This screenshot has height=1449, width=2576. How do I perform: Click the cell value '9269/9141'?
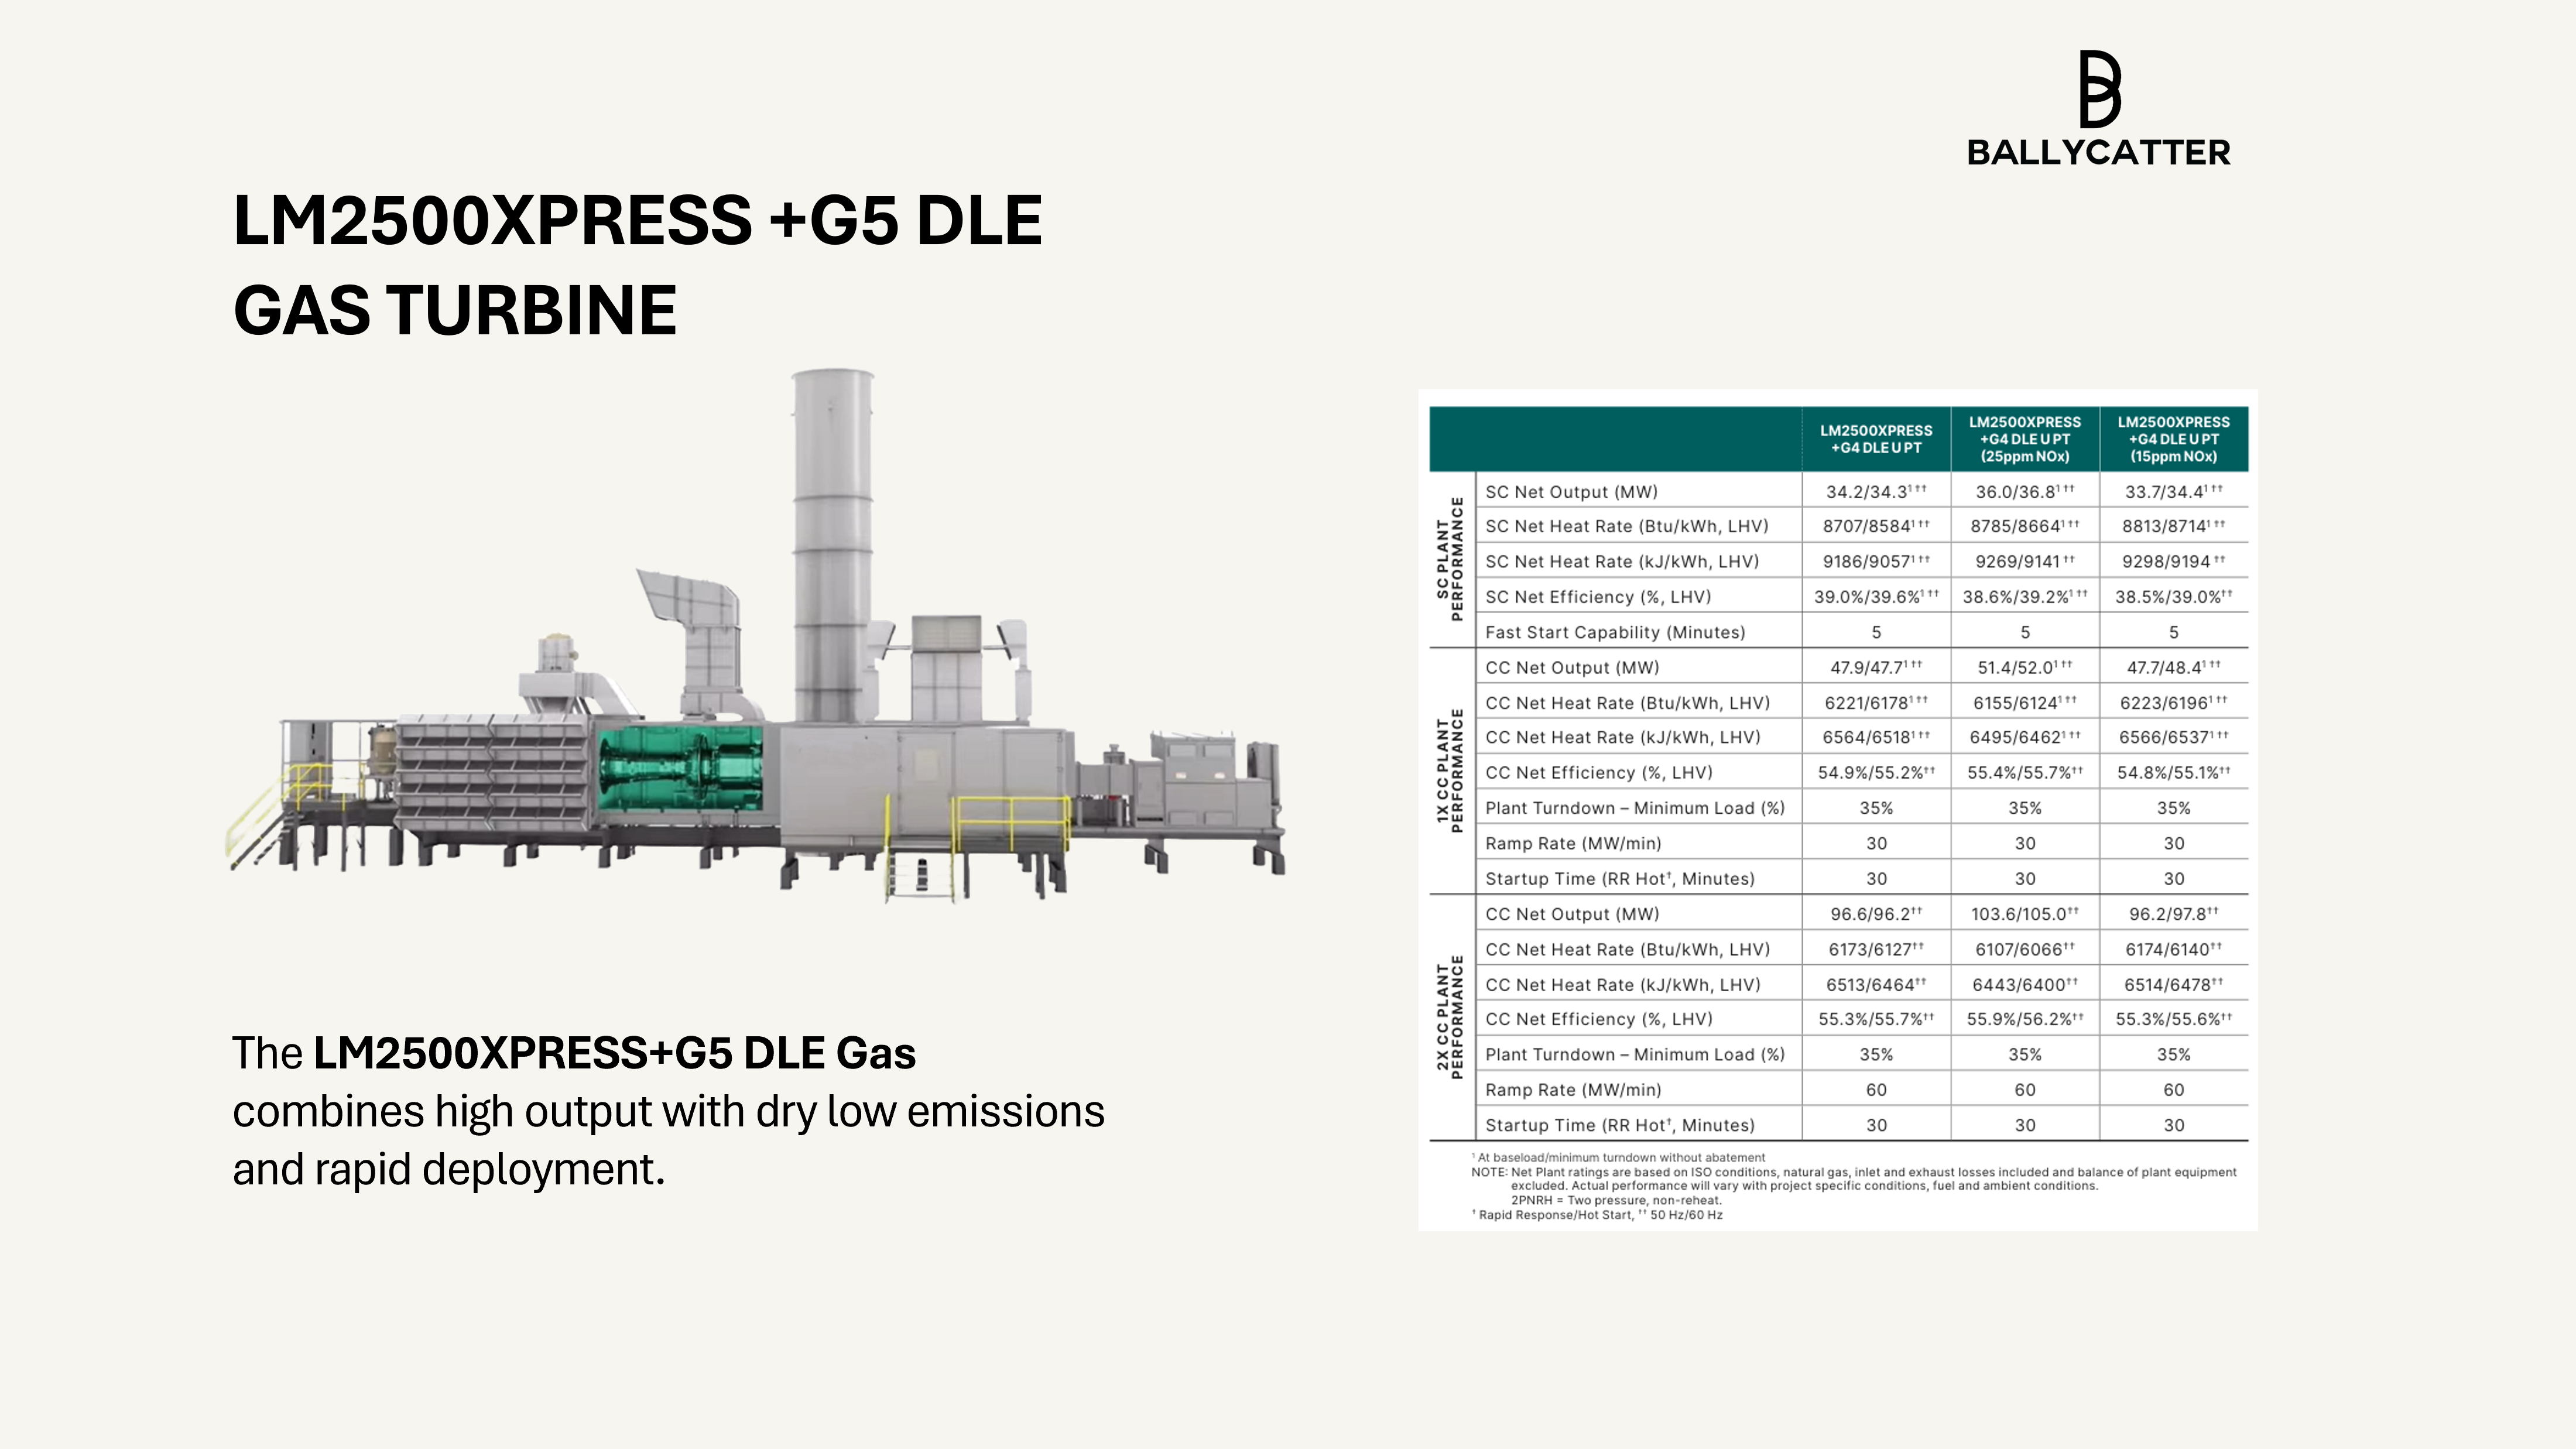click(x=2025, y=561)
